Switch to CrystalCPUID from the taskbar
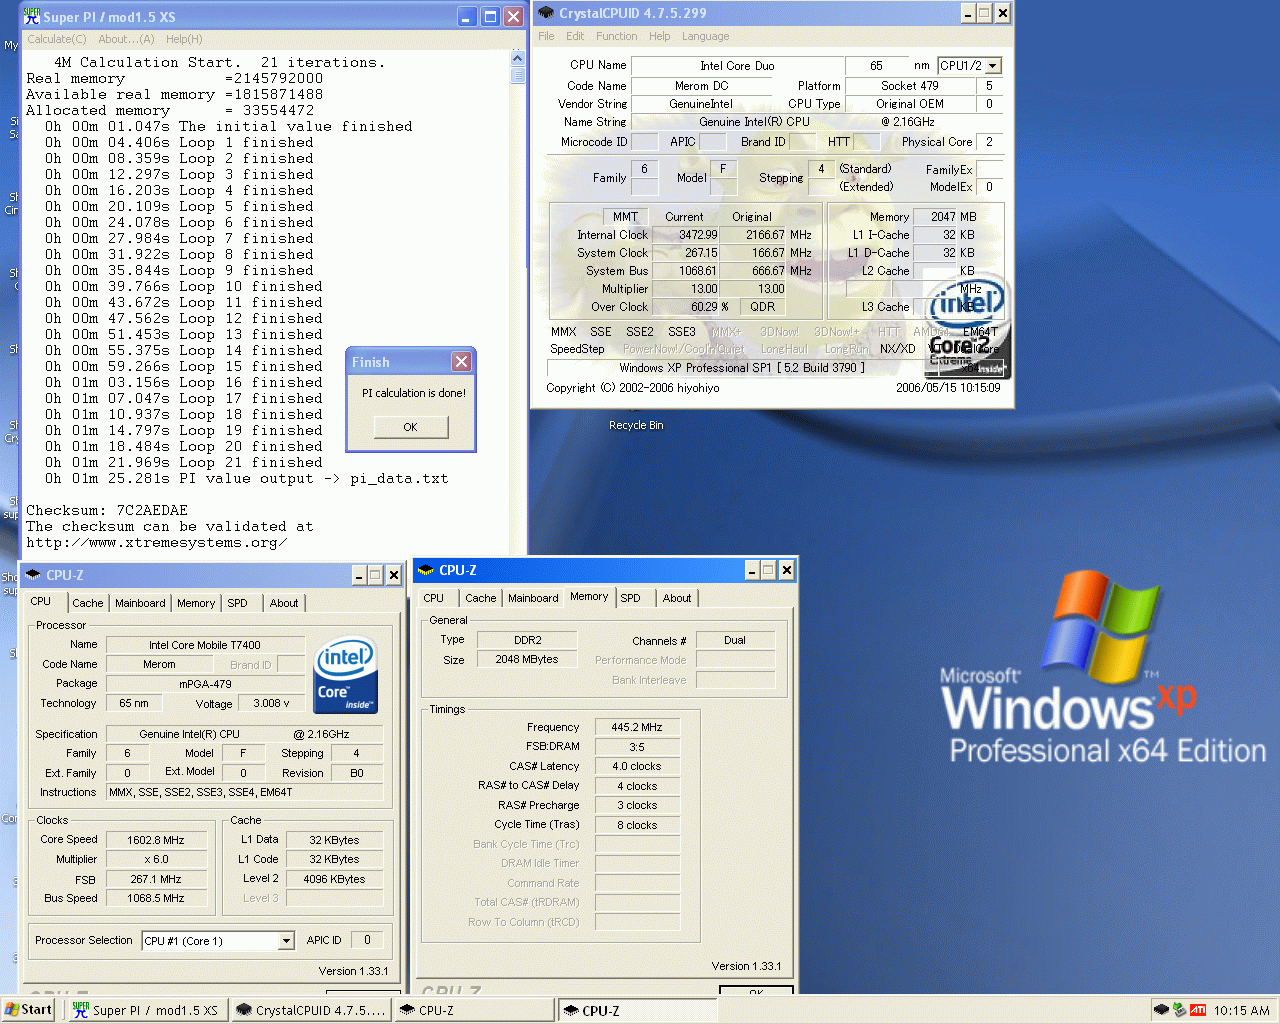The width and height of the screenshot is (1280, 1024). (310, 1010)
